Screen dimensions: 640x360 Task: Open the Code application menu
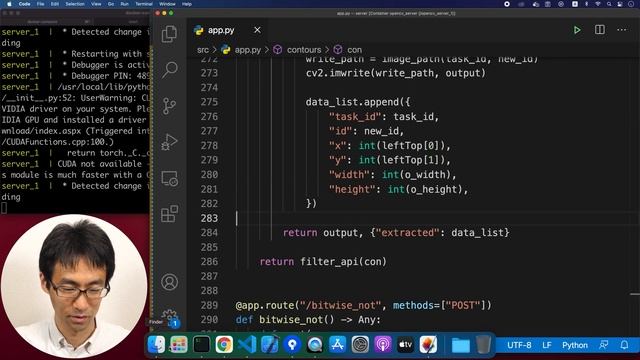tap(24, 4)
